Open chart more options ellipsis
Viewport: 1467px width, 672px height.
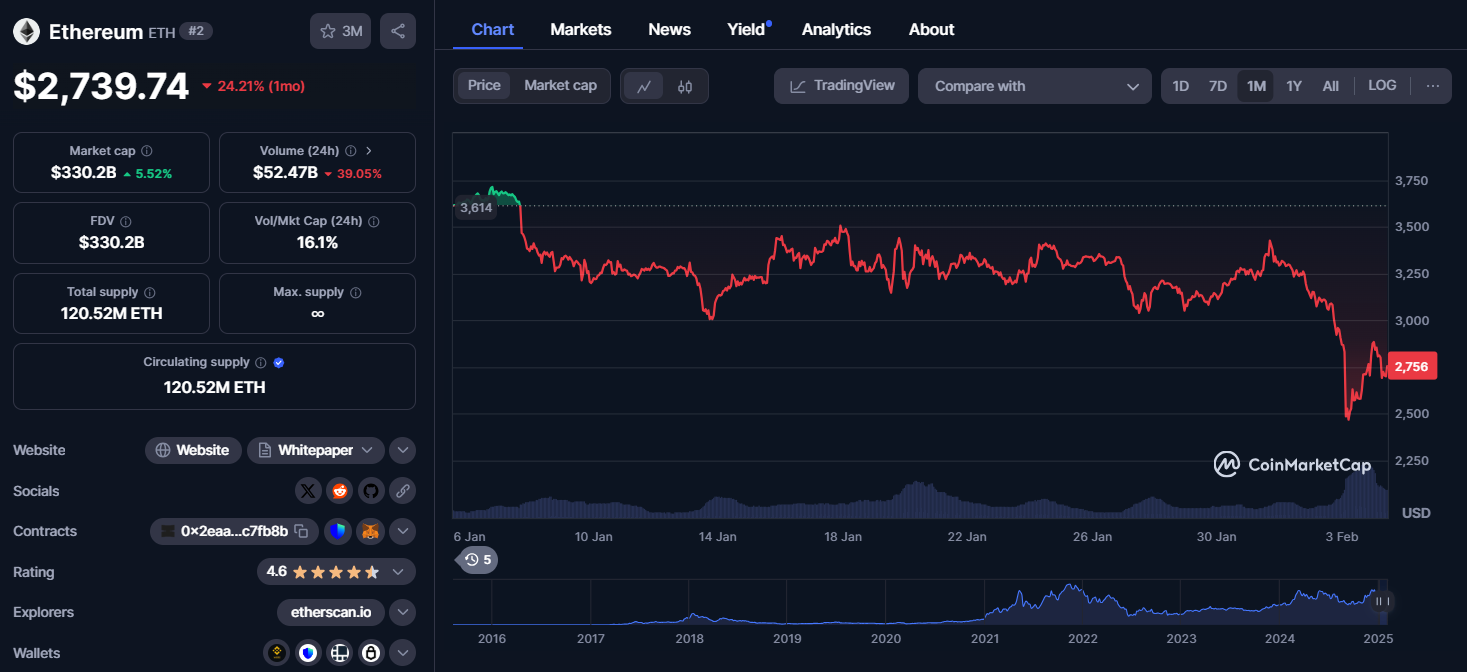coord(1433,86)
